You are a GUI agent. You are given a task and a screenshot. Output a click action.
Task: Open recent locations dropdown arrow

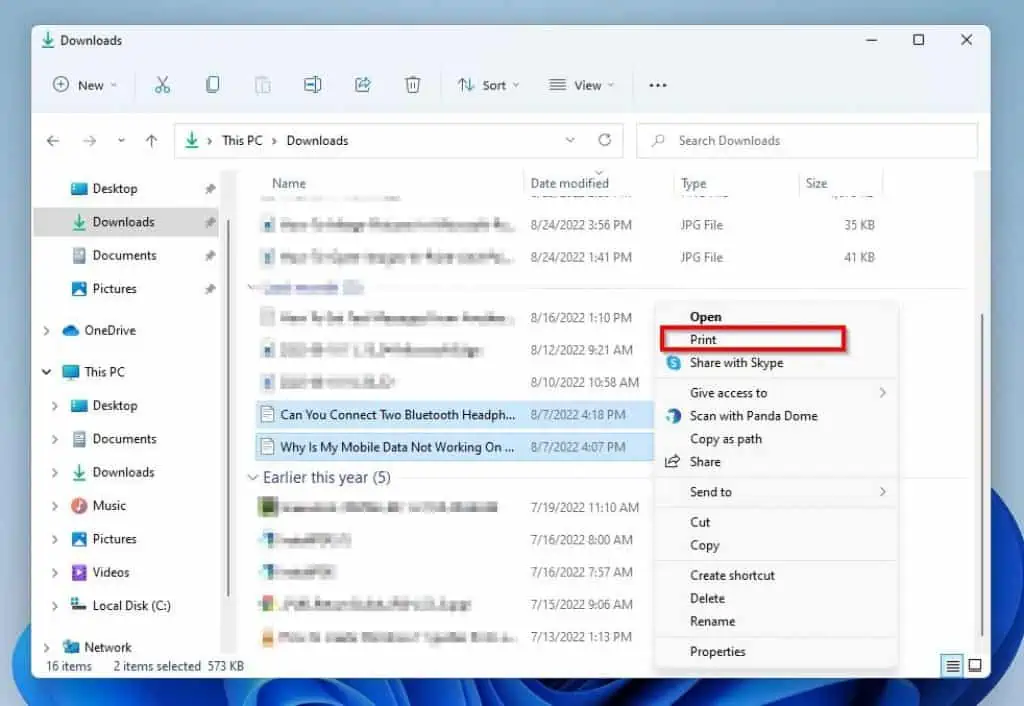coord(121,140)
